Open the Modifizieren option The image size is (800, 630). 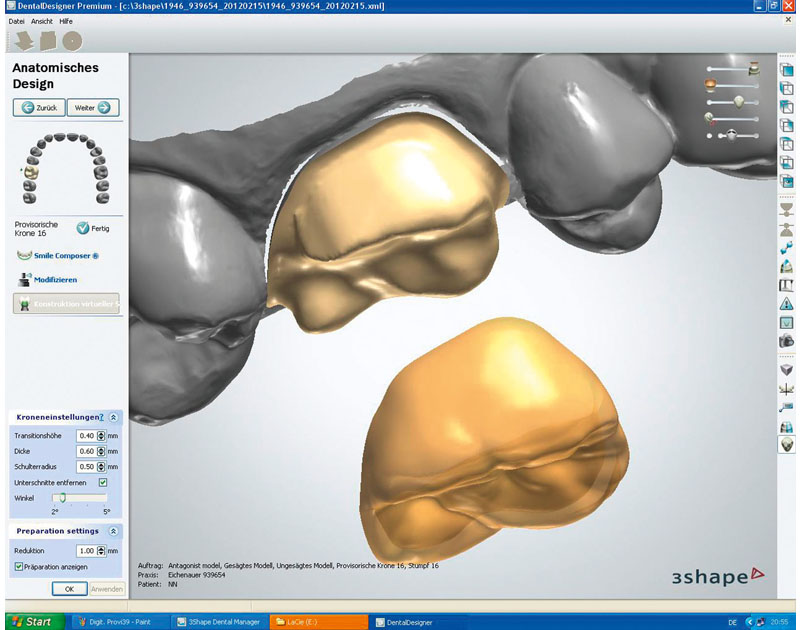(56, 280)
